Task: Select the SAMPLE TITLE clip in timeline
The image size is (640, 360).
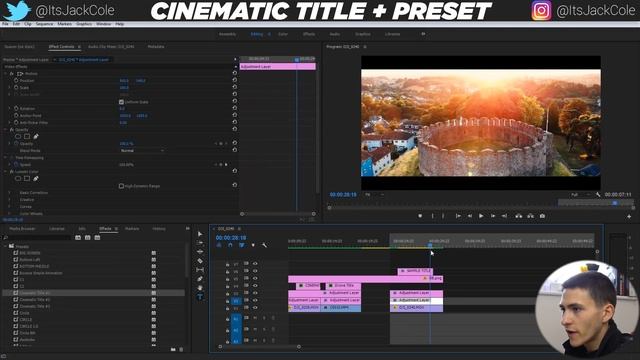Action: [415, 271]
